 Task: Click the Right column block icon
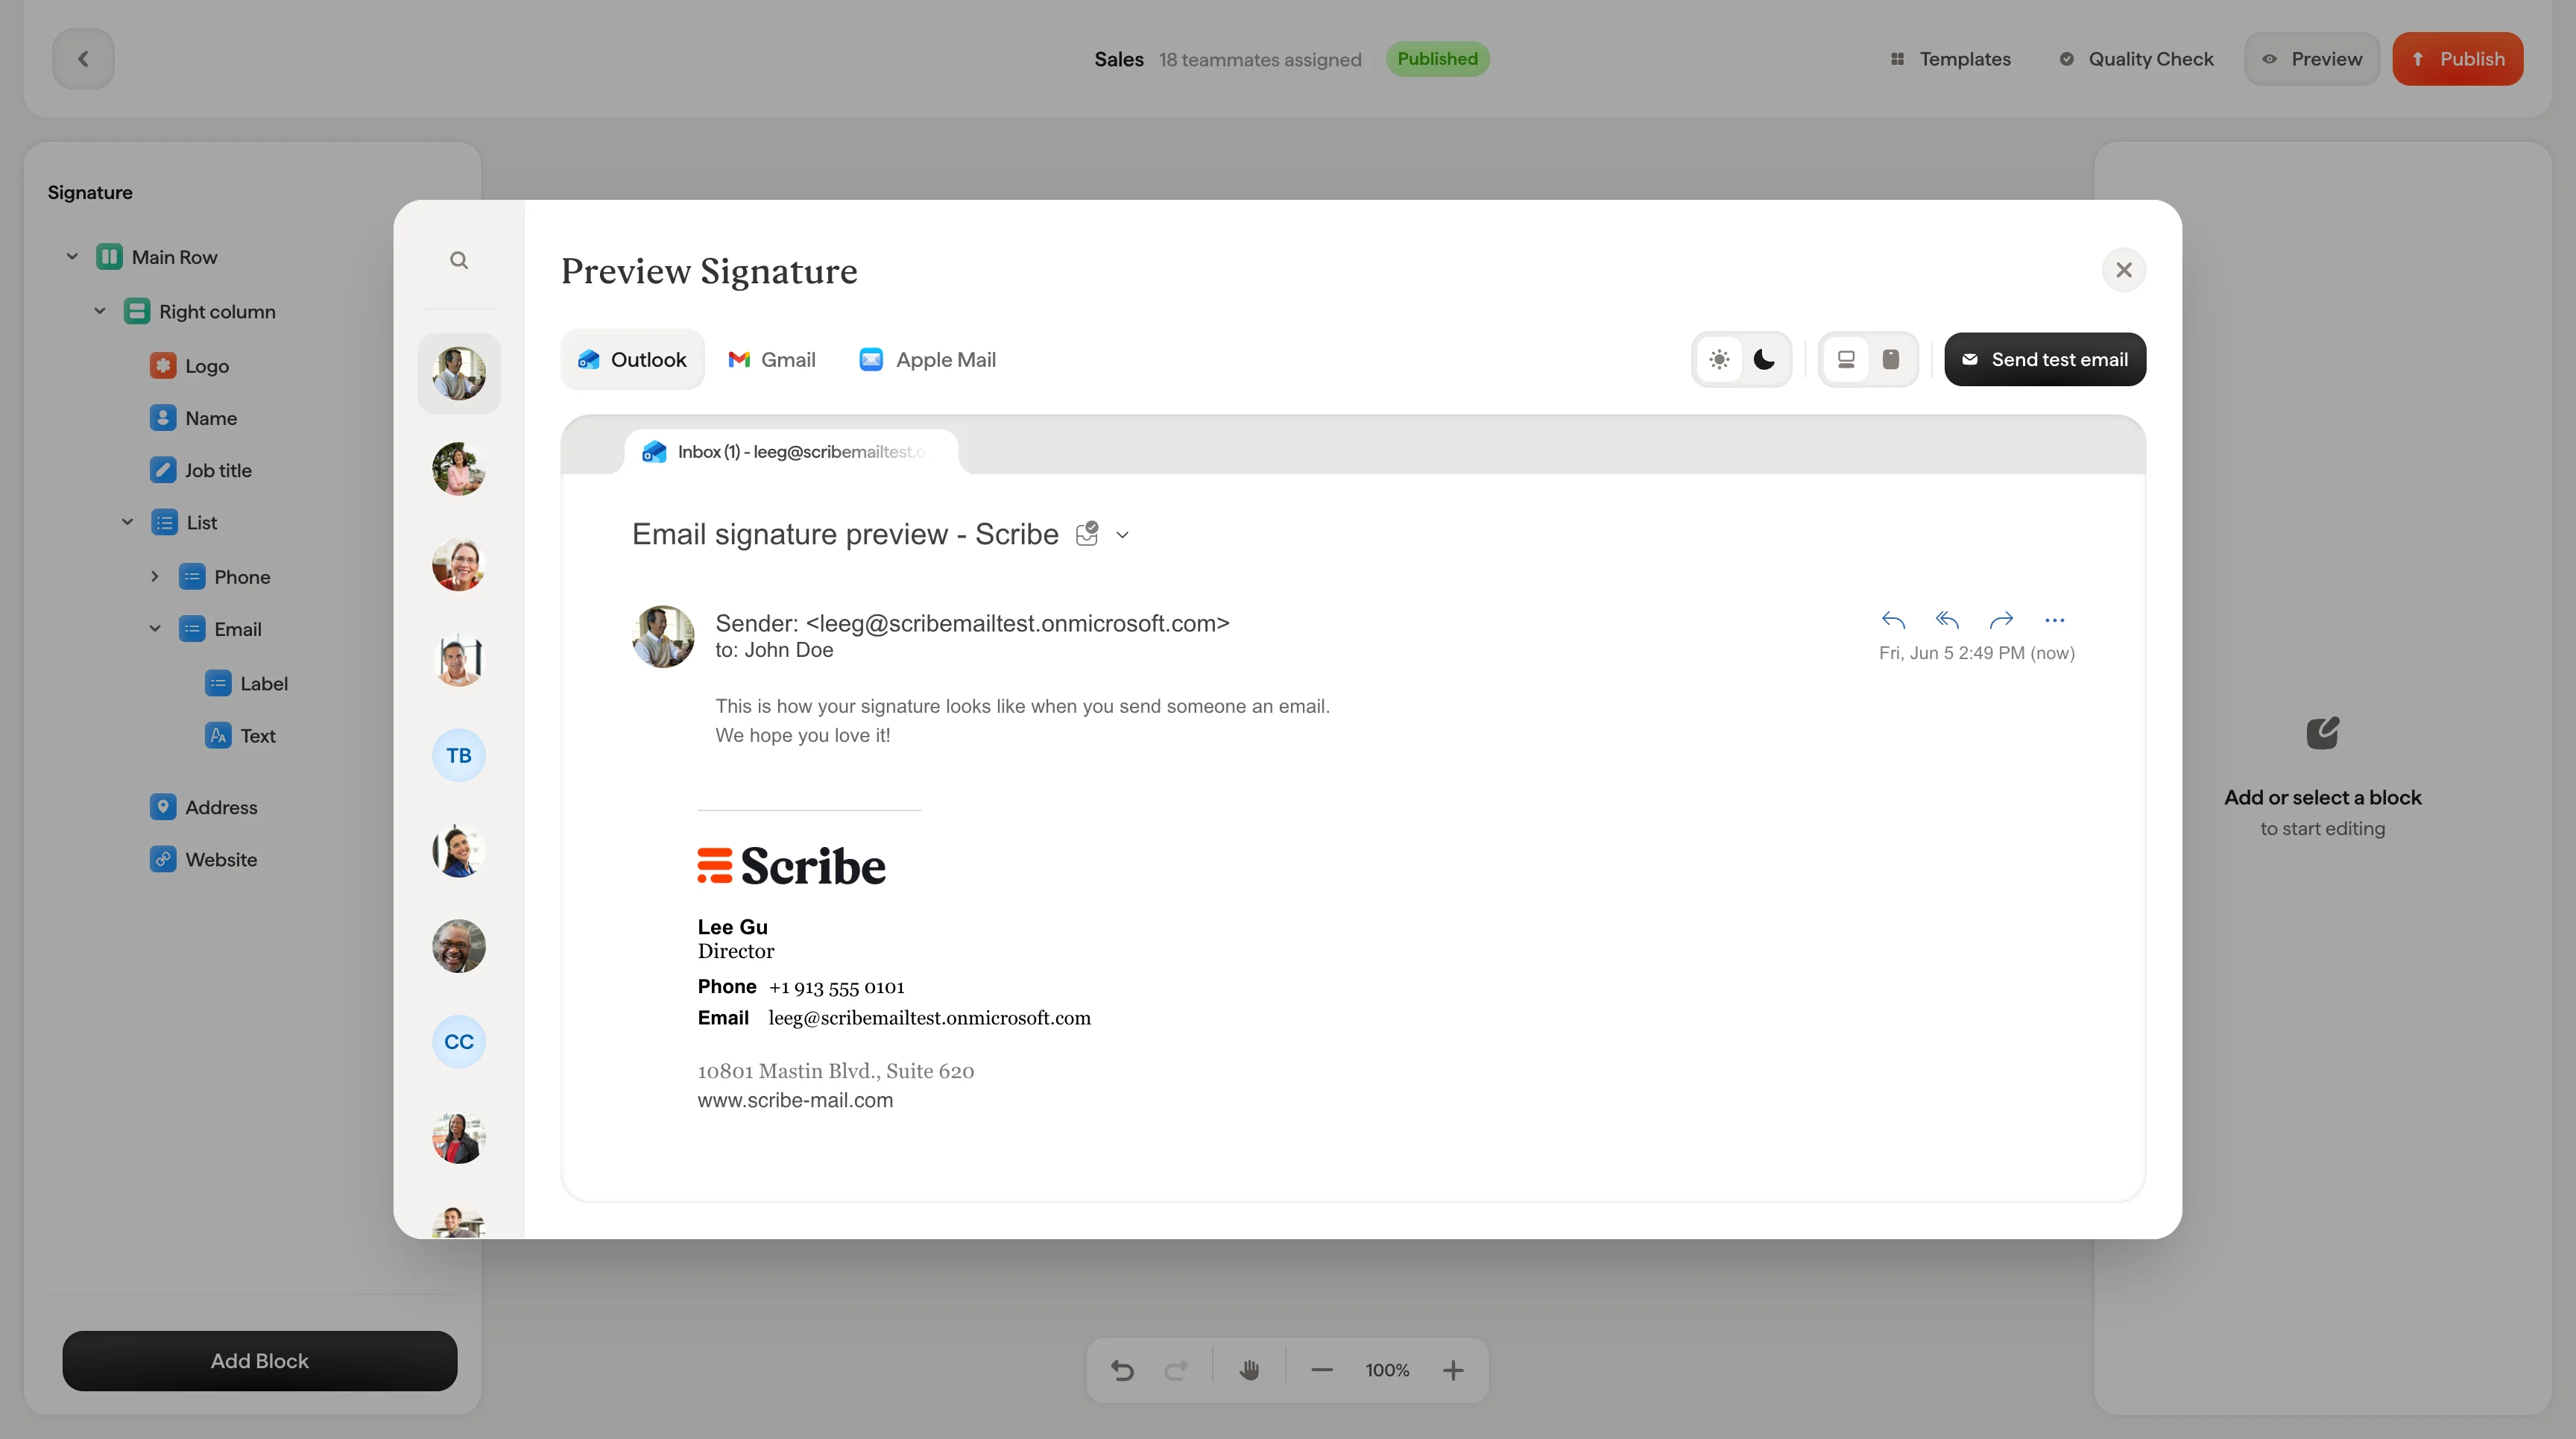pos(137,311)
